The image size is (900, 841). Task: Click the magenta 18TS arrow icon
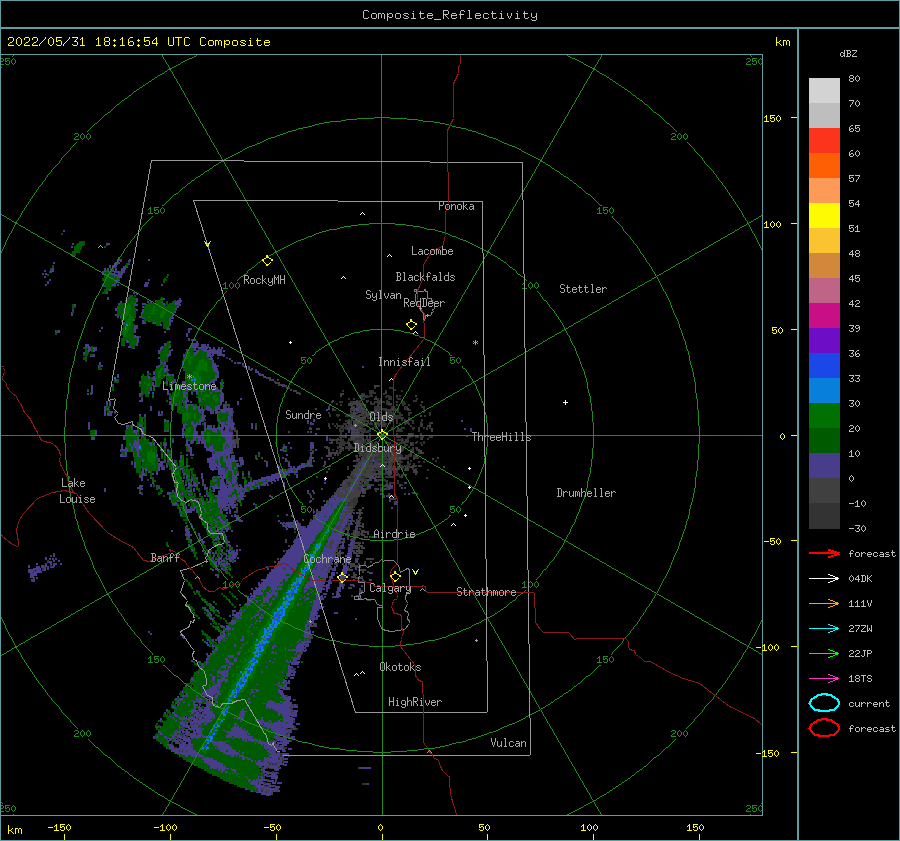824,679
